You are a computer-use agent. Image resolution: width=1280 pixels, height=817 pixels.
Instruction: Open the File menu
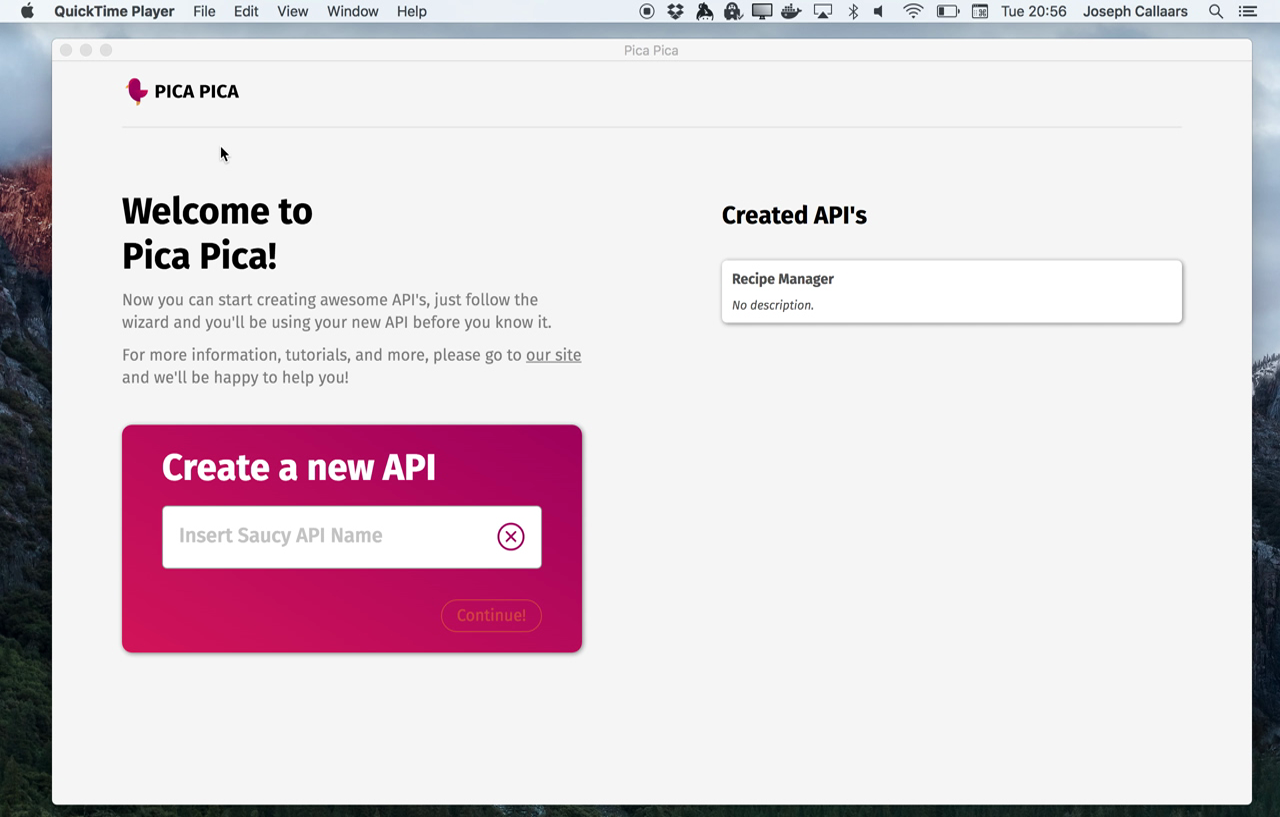[204, 12]
